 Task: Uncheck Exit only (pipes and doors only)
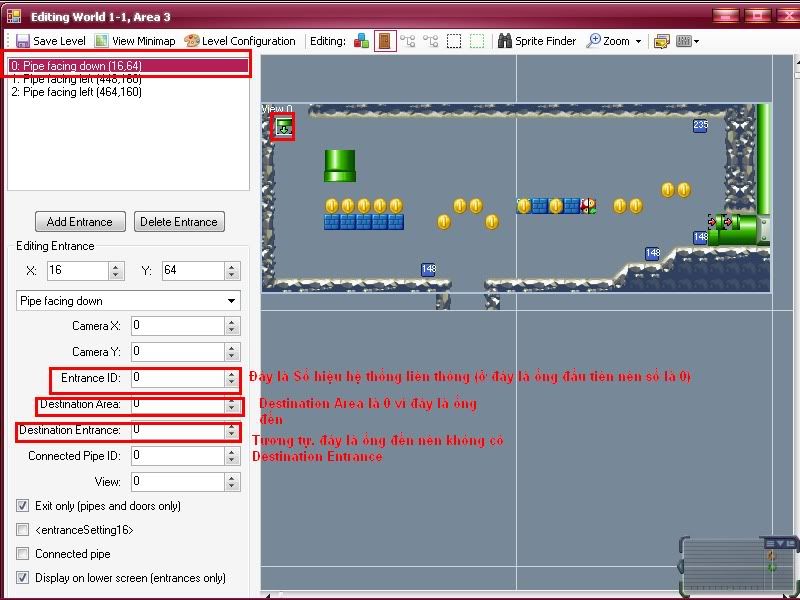point(22,506)
